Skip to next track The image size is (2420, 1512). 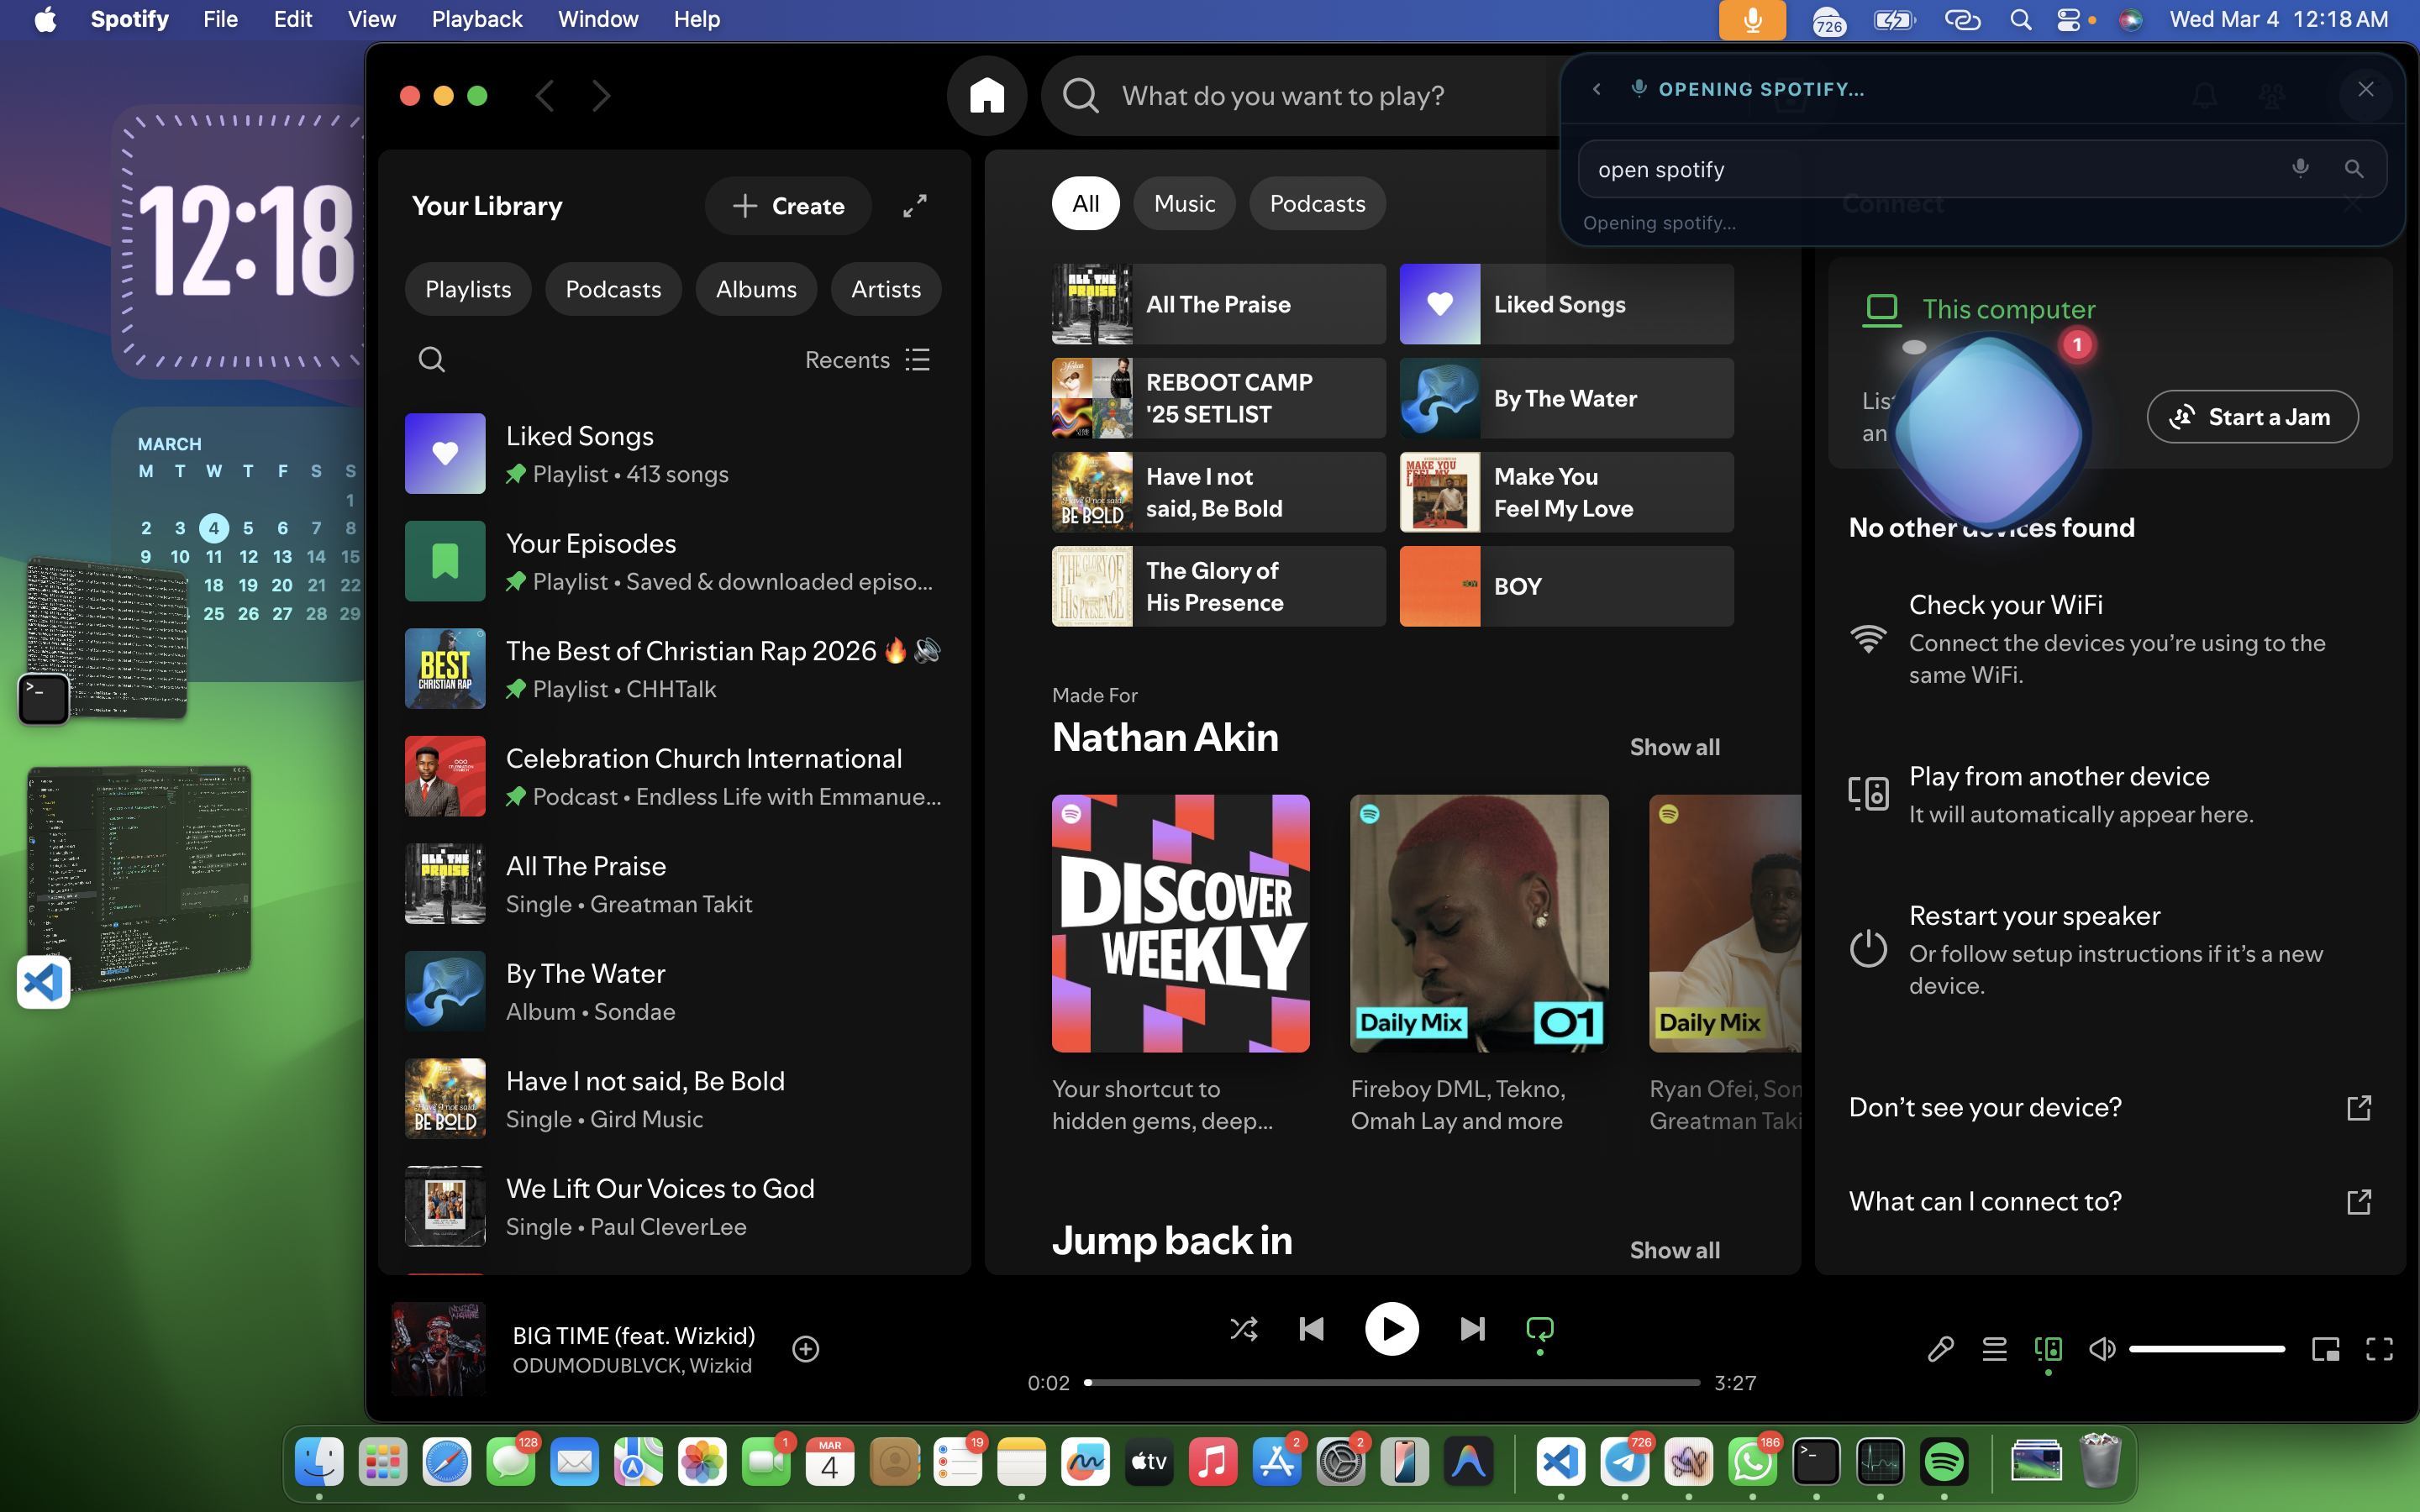click(1472, 1329)
